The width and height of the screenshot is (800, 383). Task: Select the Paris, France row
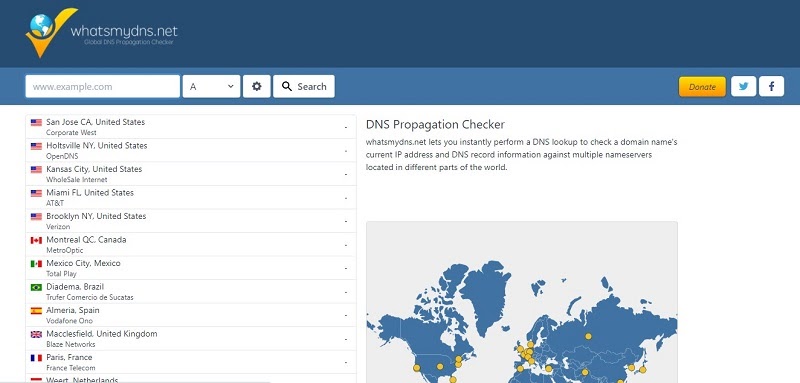(191, 362)
